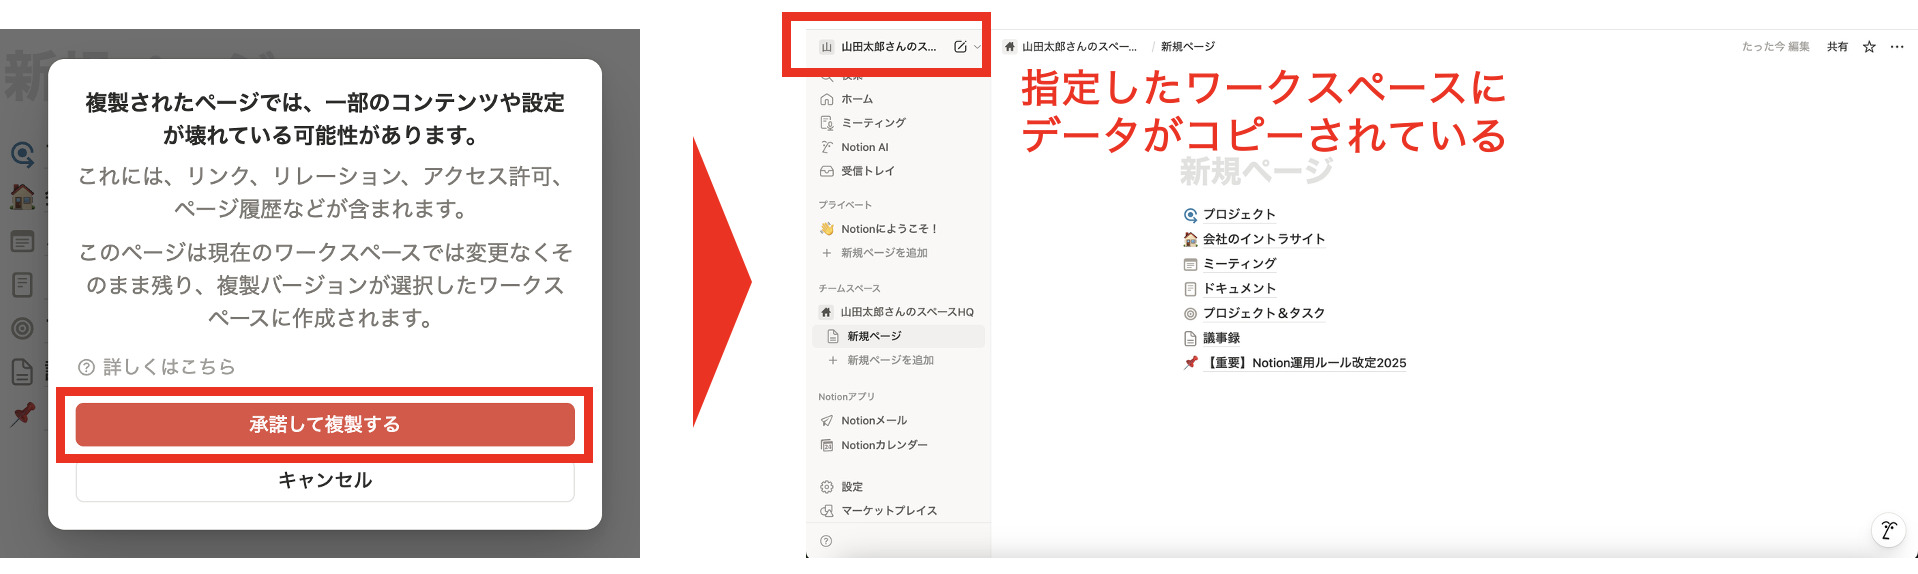Screen dimensions: 1918x574
Task: Click the floating Notion AI button
Action: point(1888,530)
